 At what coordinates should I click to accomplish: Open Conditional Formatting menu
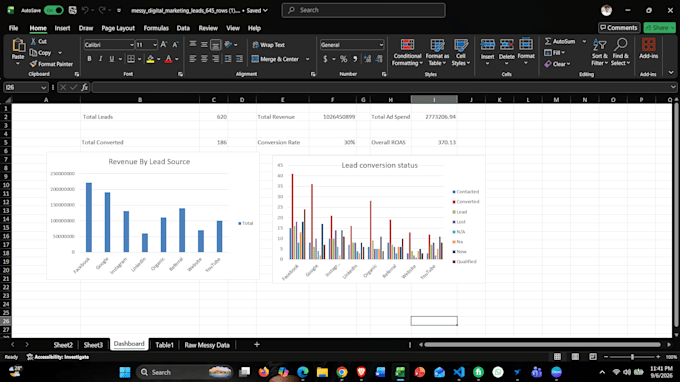407,52
